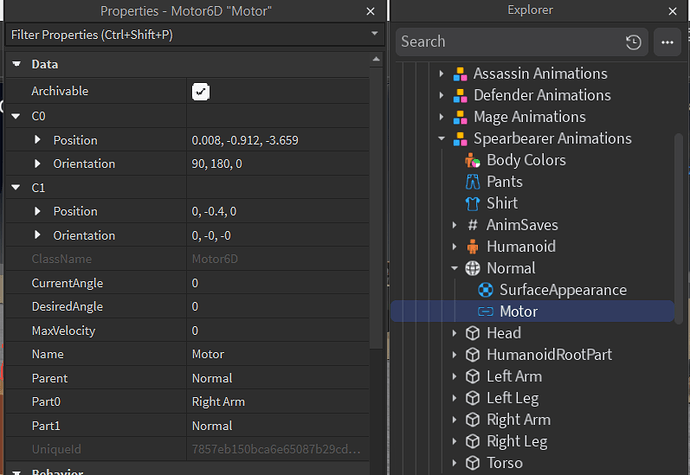
Task: Collapse the Data properties section
Action: (16, 64)
